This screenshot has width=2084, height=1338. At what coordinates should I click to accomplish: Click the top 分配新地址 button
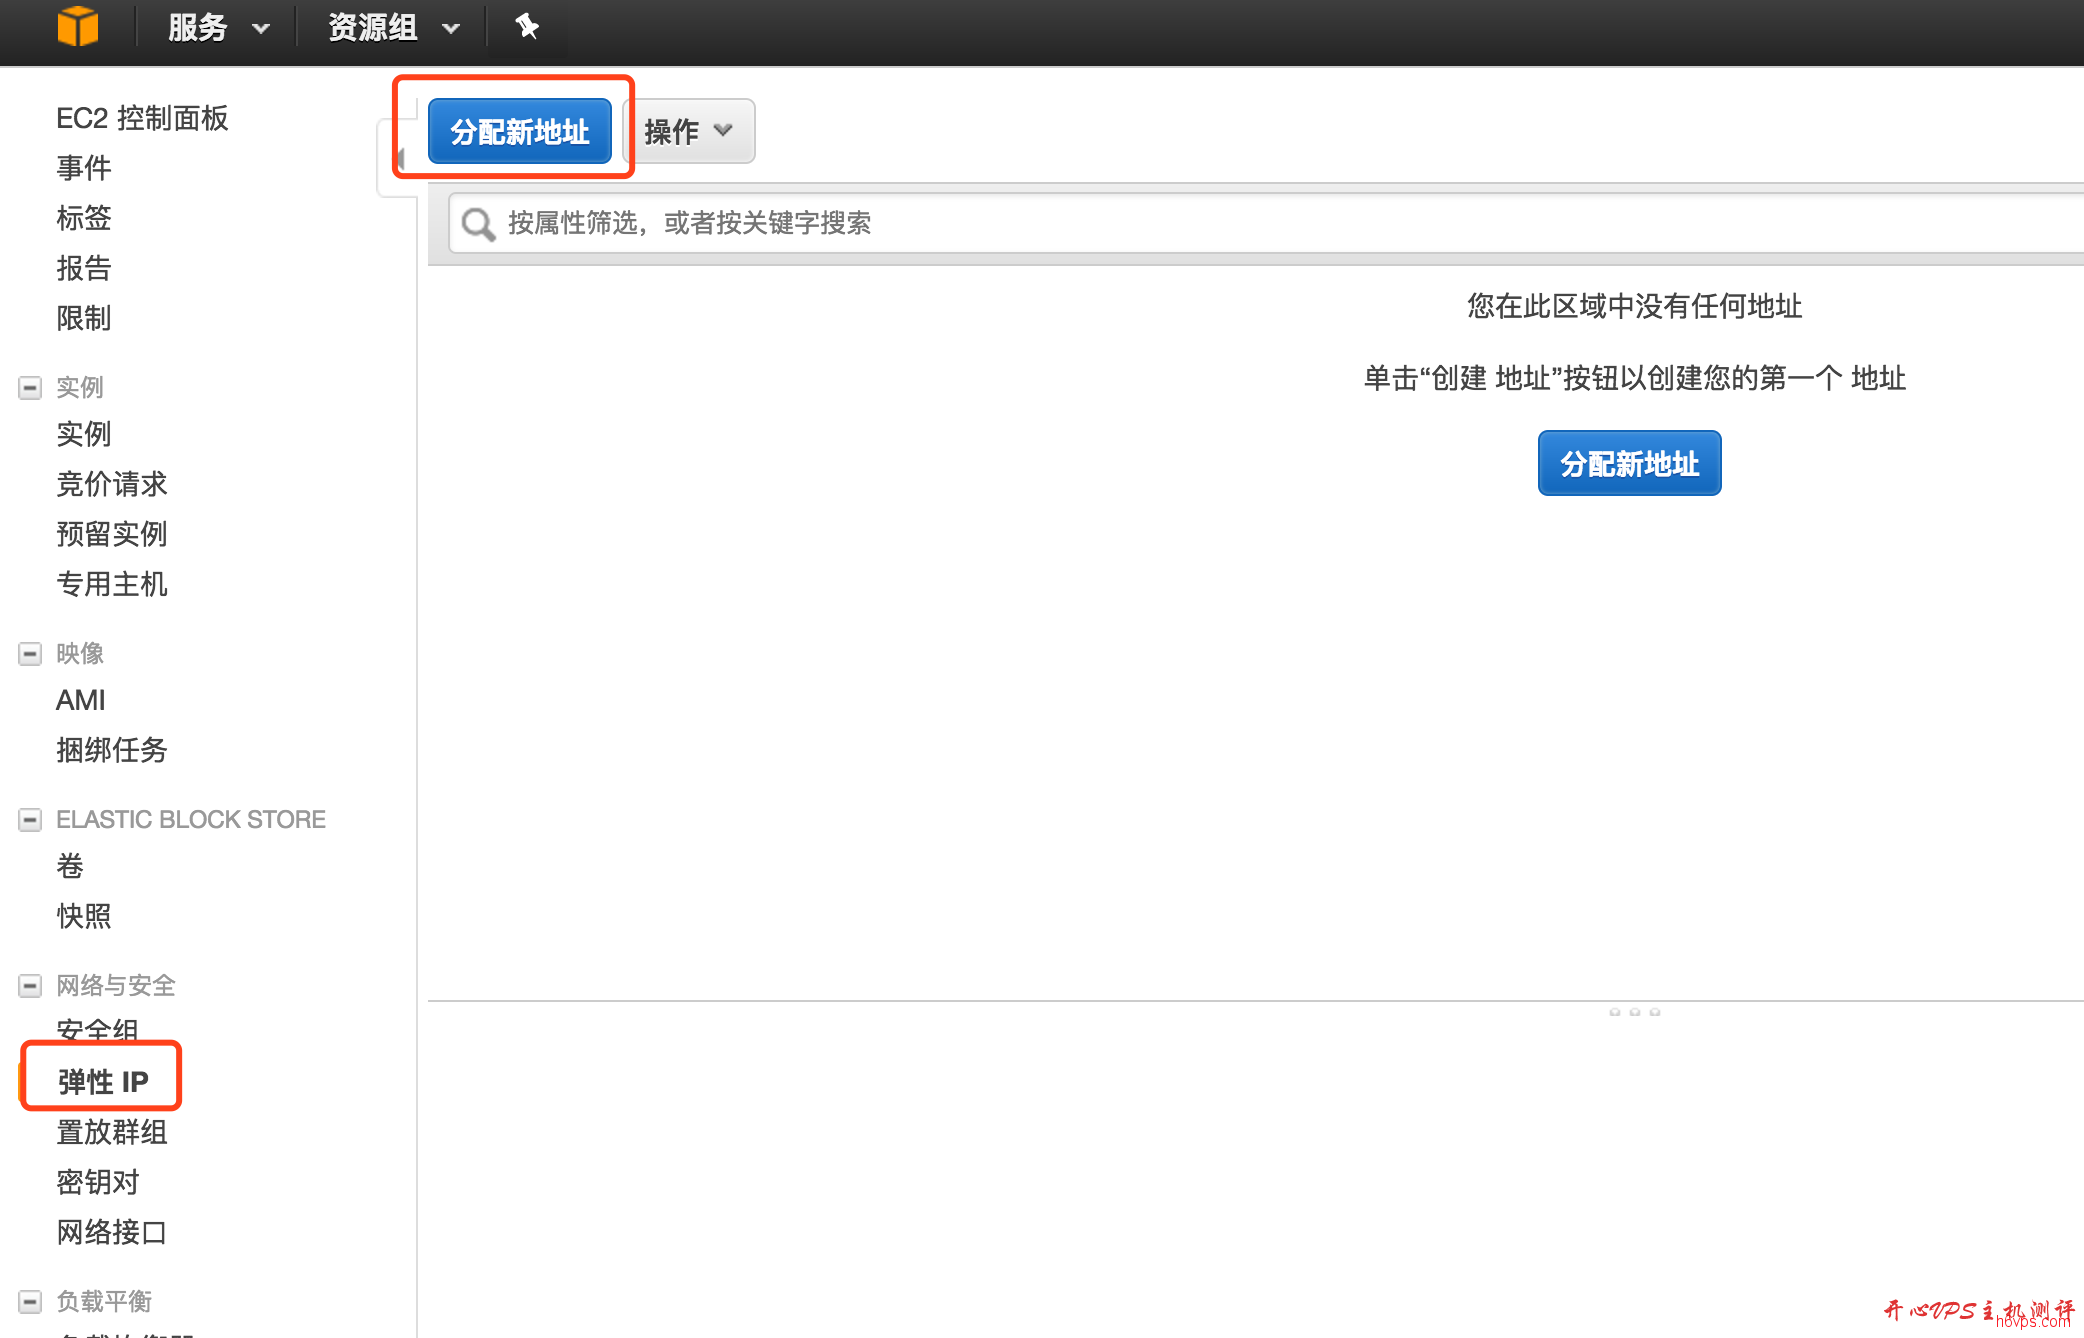[519, 131]
